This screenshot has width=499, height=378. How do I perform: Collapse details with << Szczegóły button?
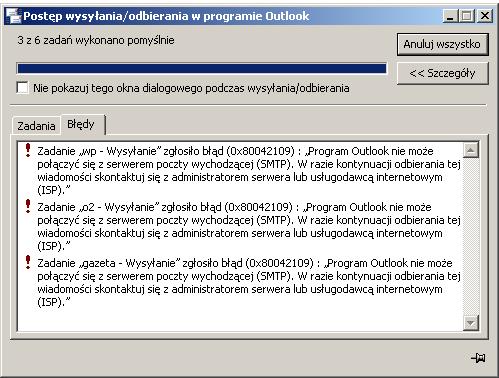(442, 73)
